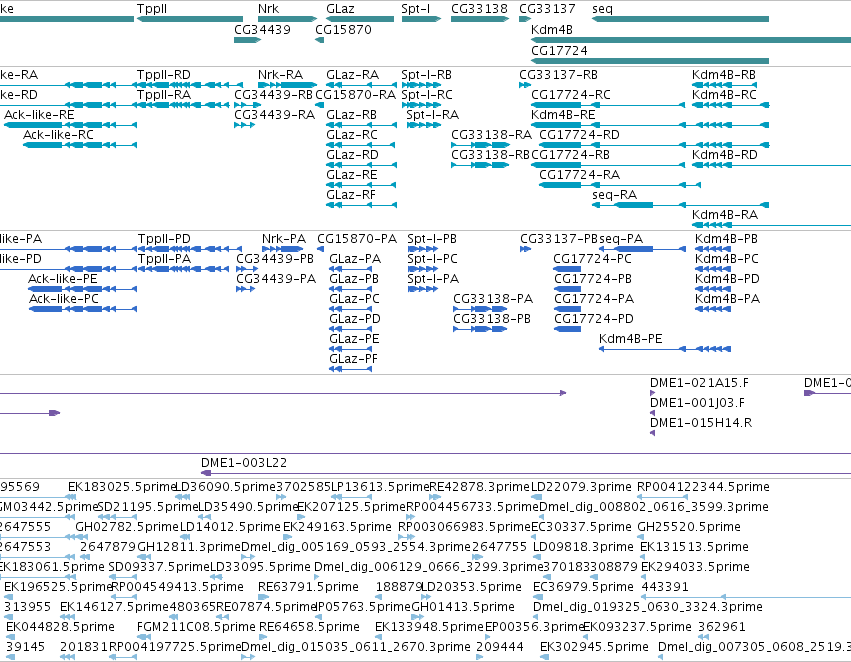851x662 pixels.
Task: Select the GLaz gene label
Action: (340, 9)
